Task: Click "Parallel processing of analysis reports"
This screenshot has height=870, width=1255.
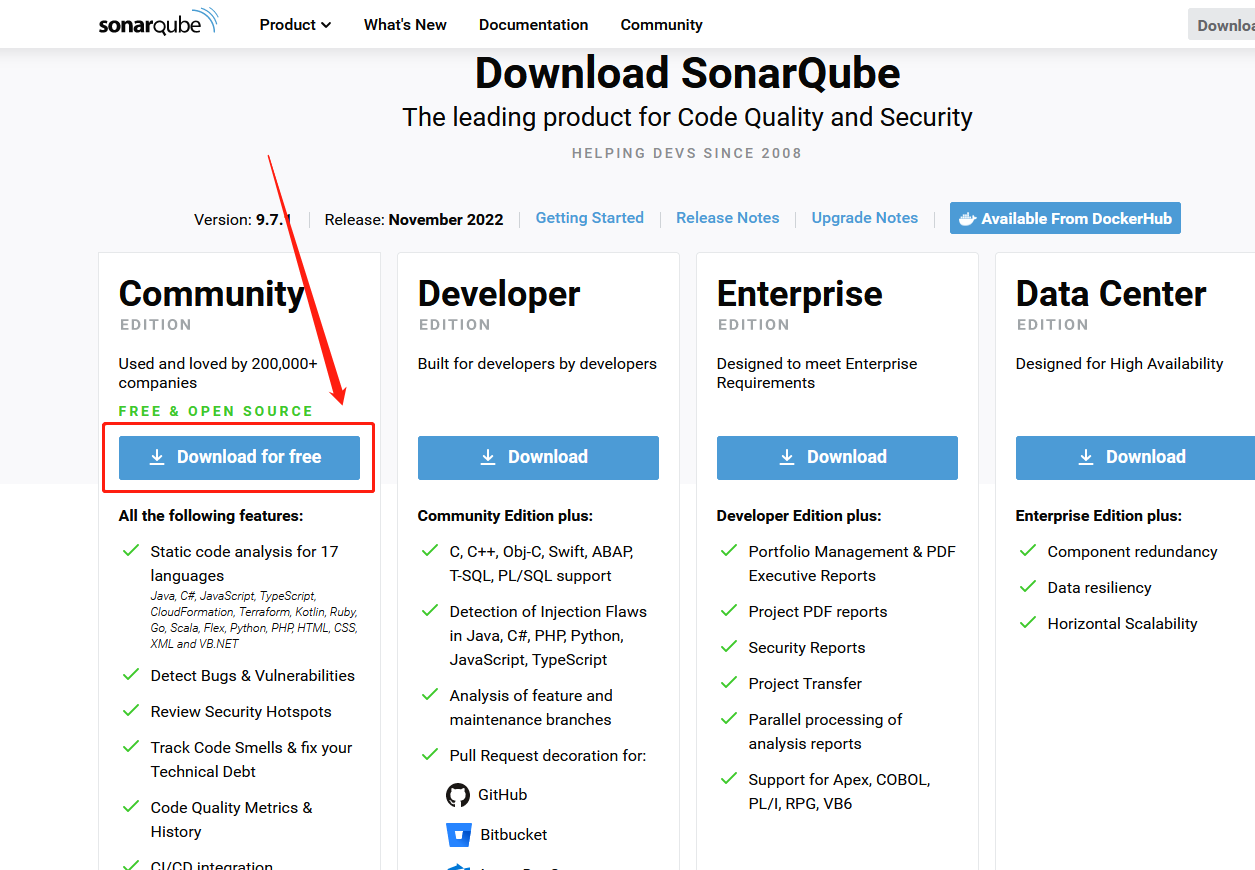Action: 825,732
